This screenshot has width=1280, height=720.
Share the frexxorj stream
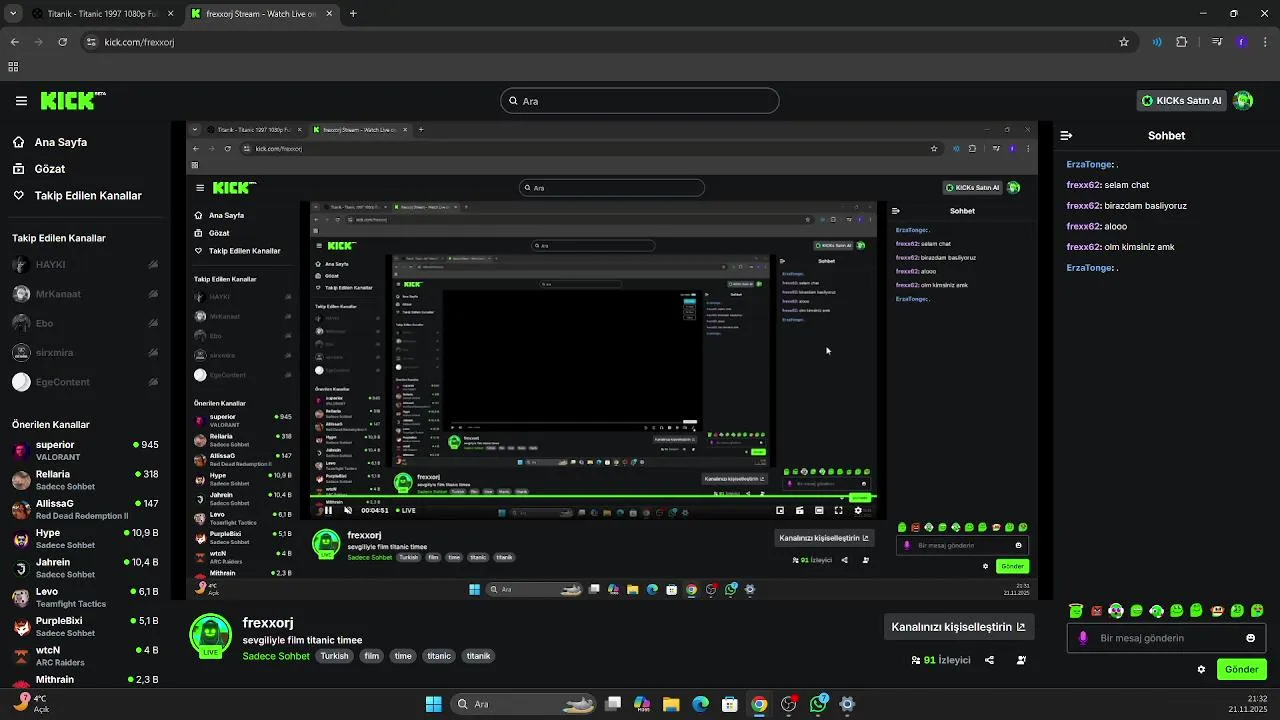[x=989, y=660]
